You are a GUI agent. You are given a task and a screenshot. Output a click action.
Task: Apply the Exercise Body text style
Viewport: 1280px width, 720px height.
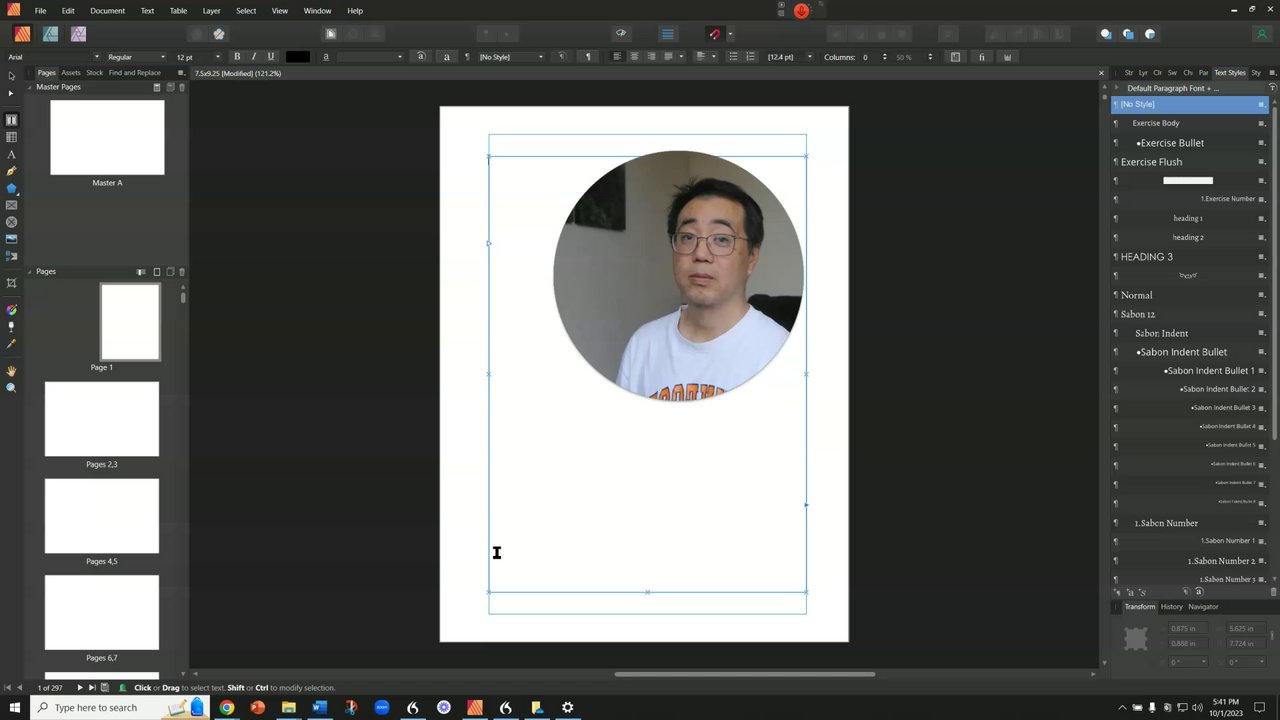(1156, 123)
